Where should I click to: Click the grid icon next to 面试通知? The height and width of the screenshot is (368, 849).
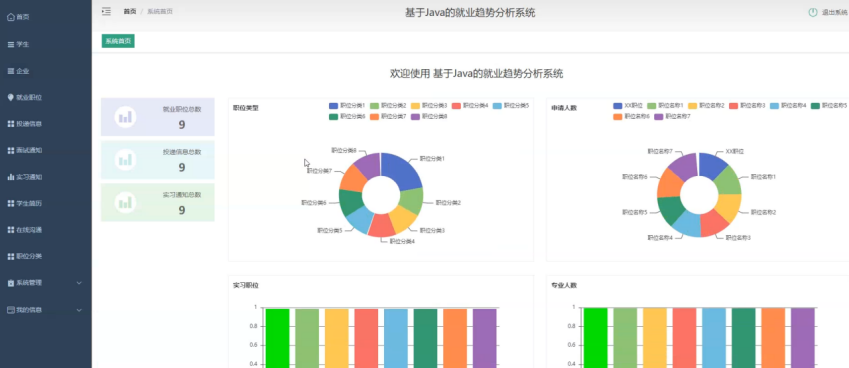(x=11, y=150)
